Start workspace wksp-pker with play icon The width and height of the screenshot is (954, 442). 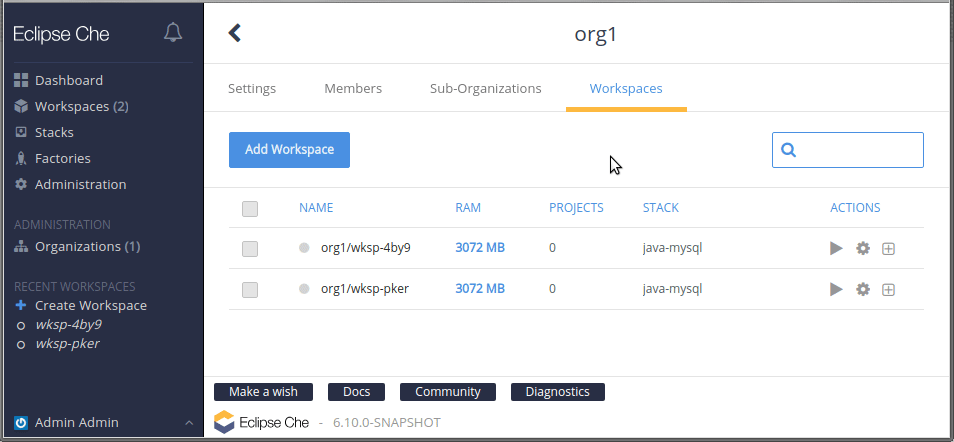(x=837, y=289)
